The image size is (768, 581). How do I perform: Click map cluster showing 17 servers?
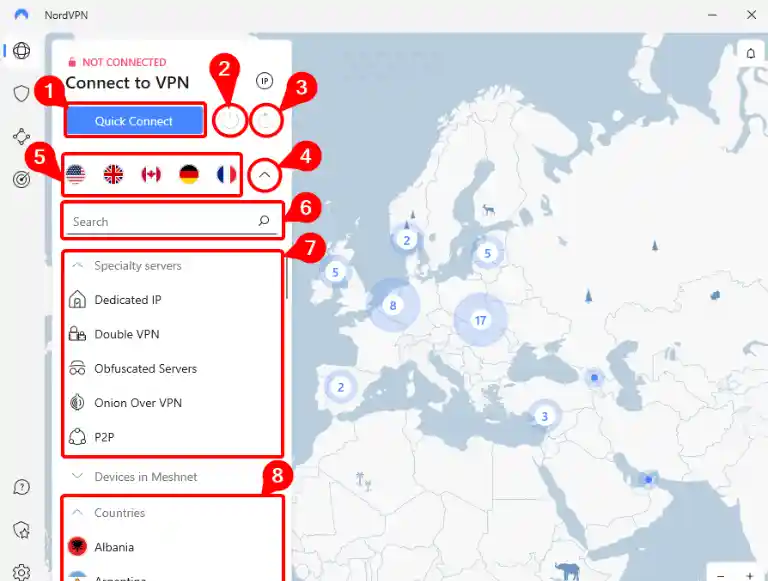tap(480, 320)
